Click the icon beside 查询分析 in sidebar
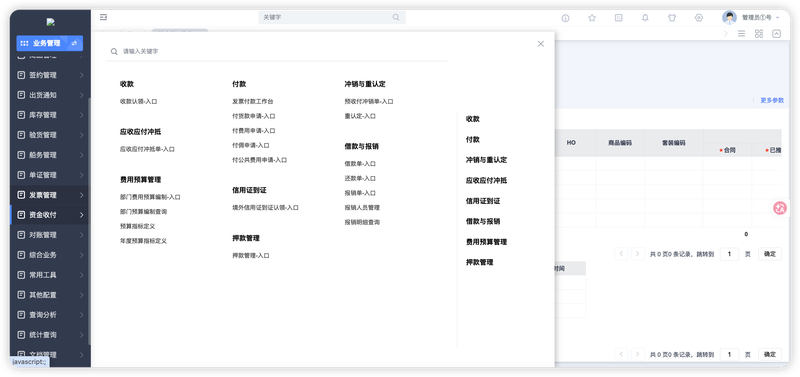Viewport: 800px width, 377px height. (21, 315)
